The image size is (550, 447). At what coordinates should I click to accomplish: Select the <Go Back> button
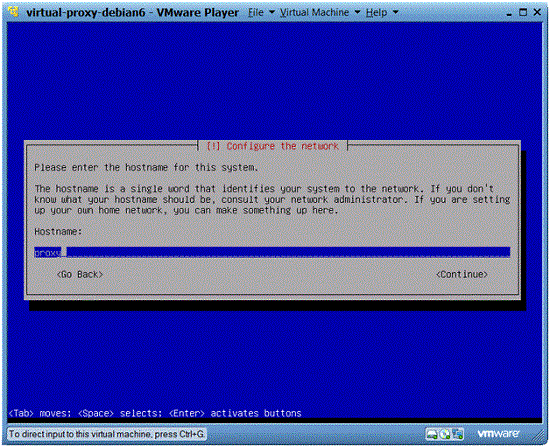(x=80, y=274)
